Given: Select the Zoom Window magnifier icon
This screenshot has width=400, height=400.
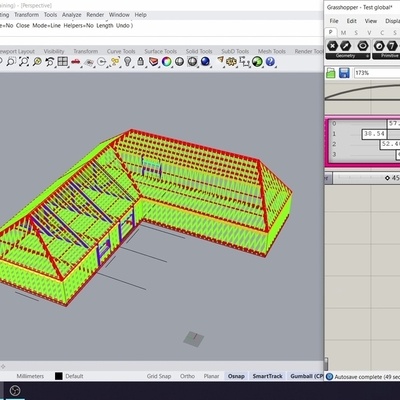Looking at the screenshot, I should [11, 62].
